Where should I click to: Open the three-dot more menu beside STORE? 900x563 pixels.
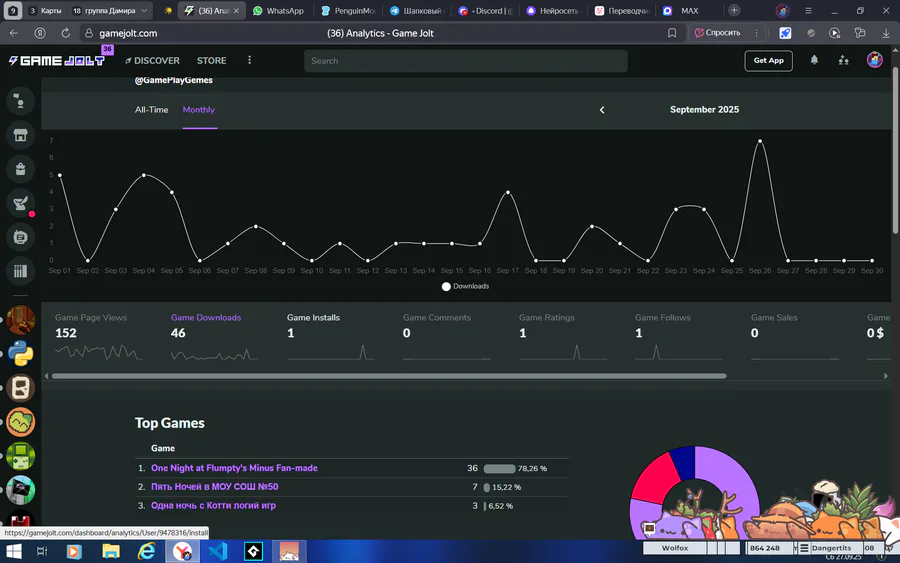point(249,60)
